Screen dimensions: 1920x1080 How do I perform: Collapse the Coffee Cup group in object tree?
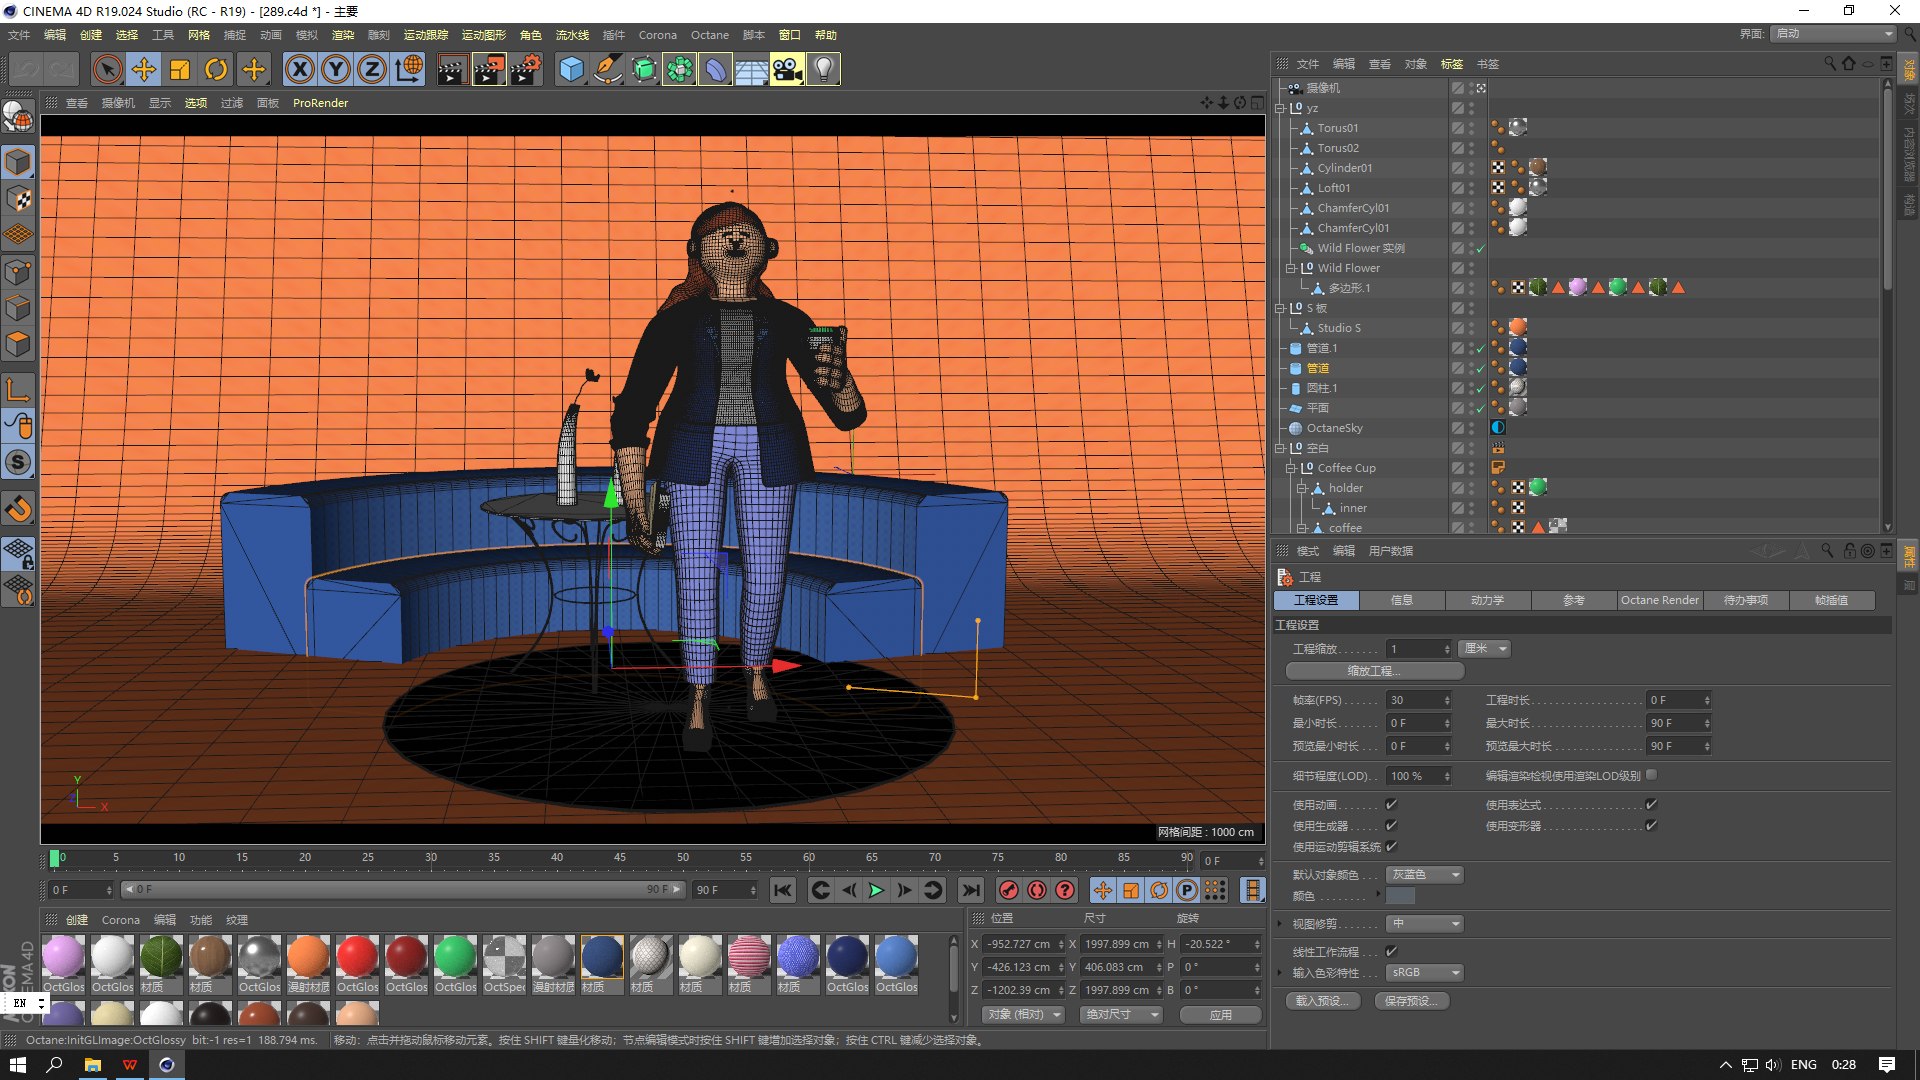pyautogui.click(x=1290, y=468)
